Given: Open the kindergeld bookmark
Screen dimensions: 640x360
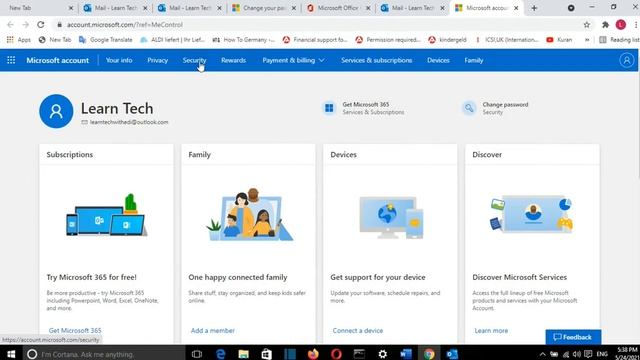Looking at the screenshot, I should (x=447, y=40).
